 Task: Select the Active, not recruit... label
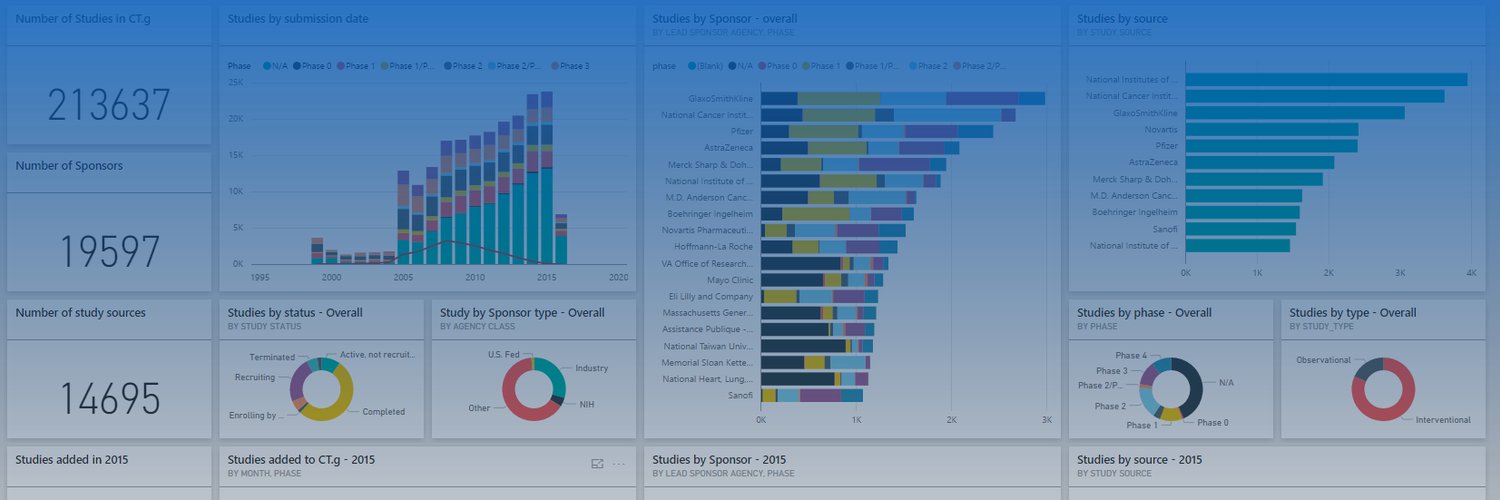377,354
